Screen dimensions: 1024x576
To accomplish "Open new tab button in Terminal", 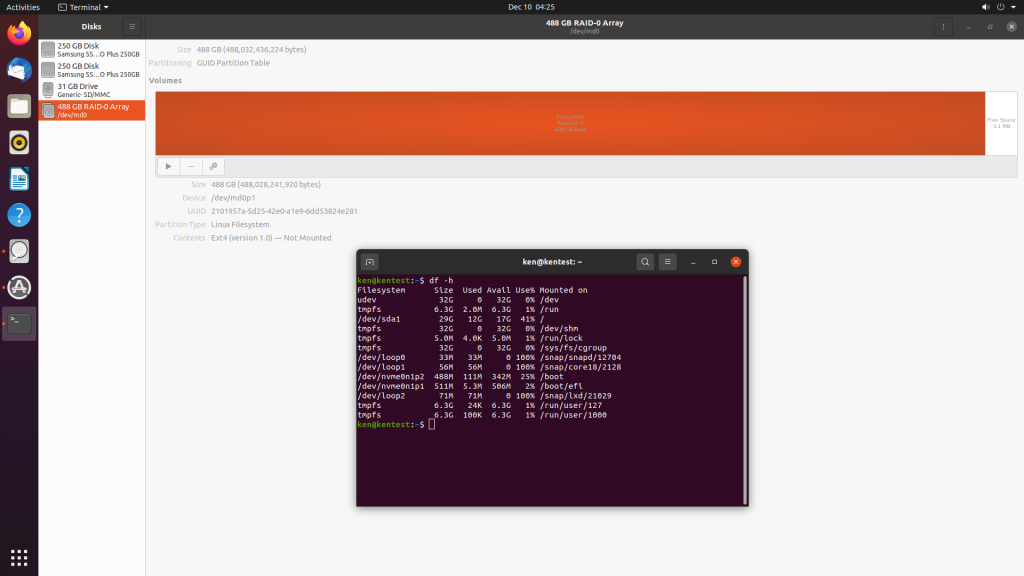I will (x=370, y=262).
